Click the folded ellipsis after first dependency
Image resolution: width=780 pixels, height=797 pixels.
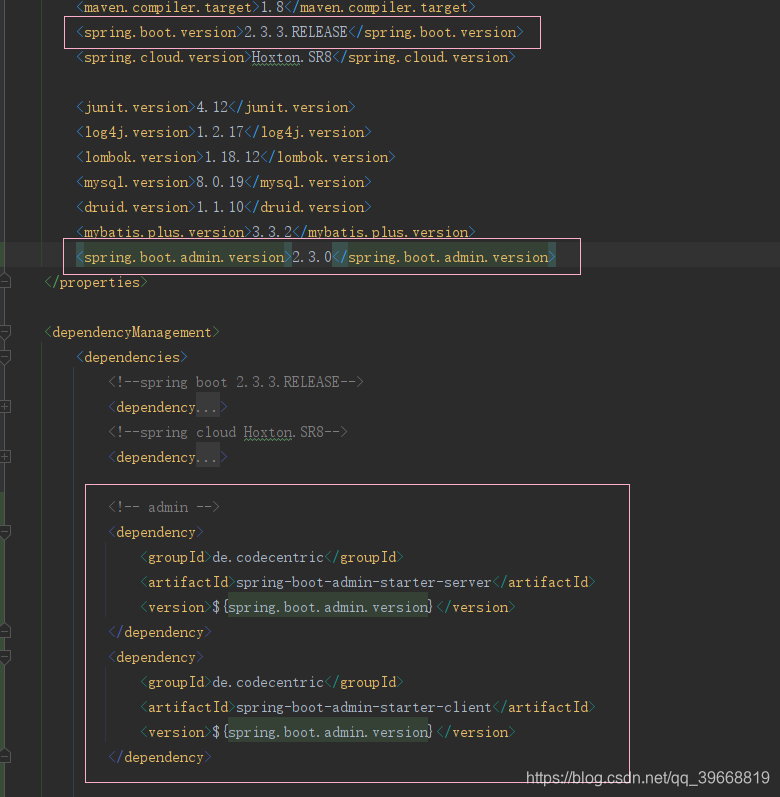point(208,407)
